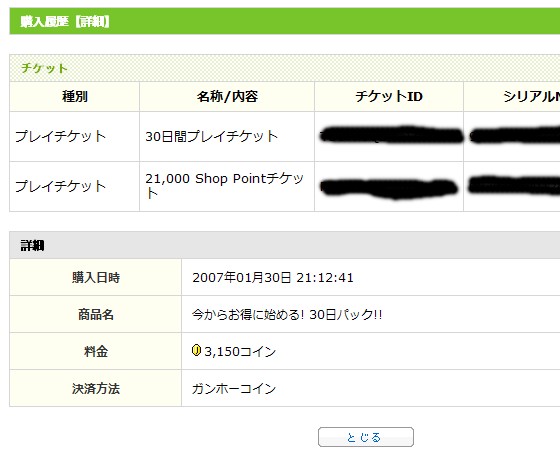Click the とじる close button
This screenshot has width=560, height=460.
point(366,437)
